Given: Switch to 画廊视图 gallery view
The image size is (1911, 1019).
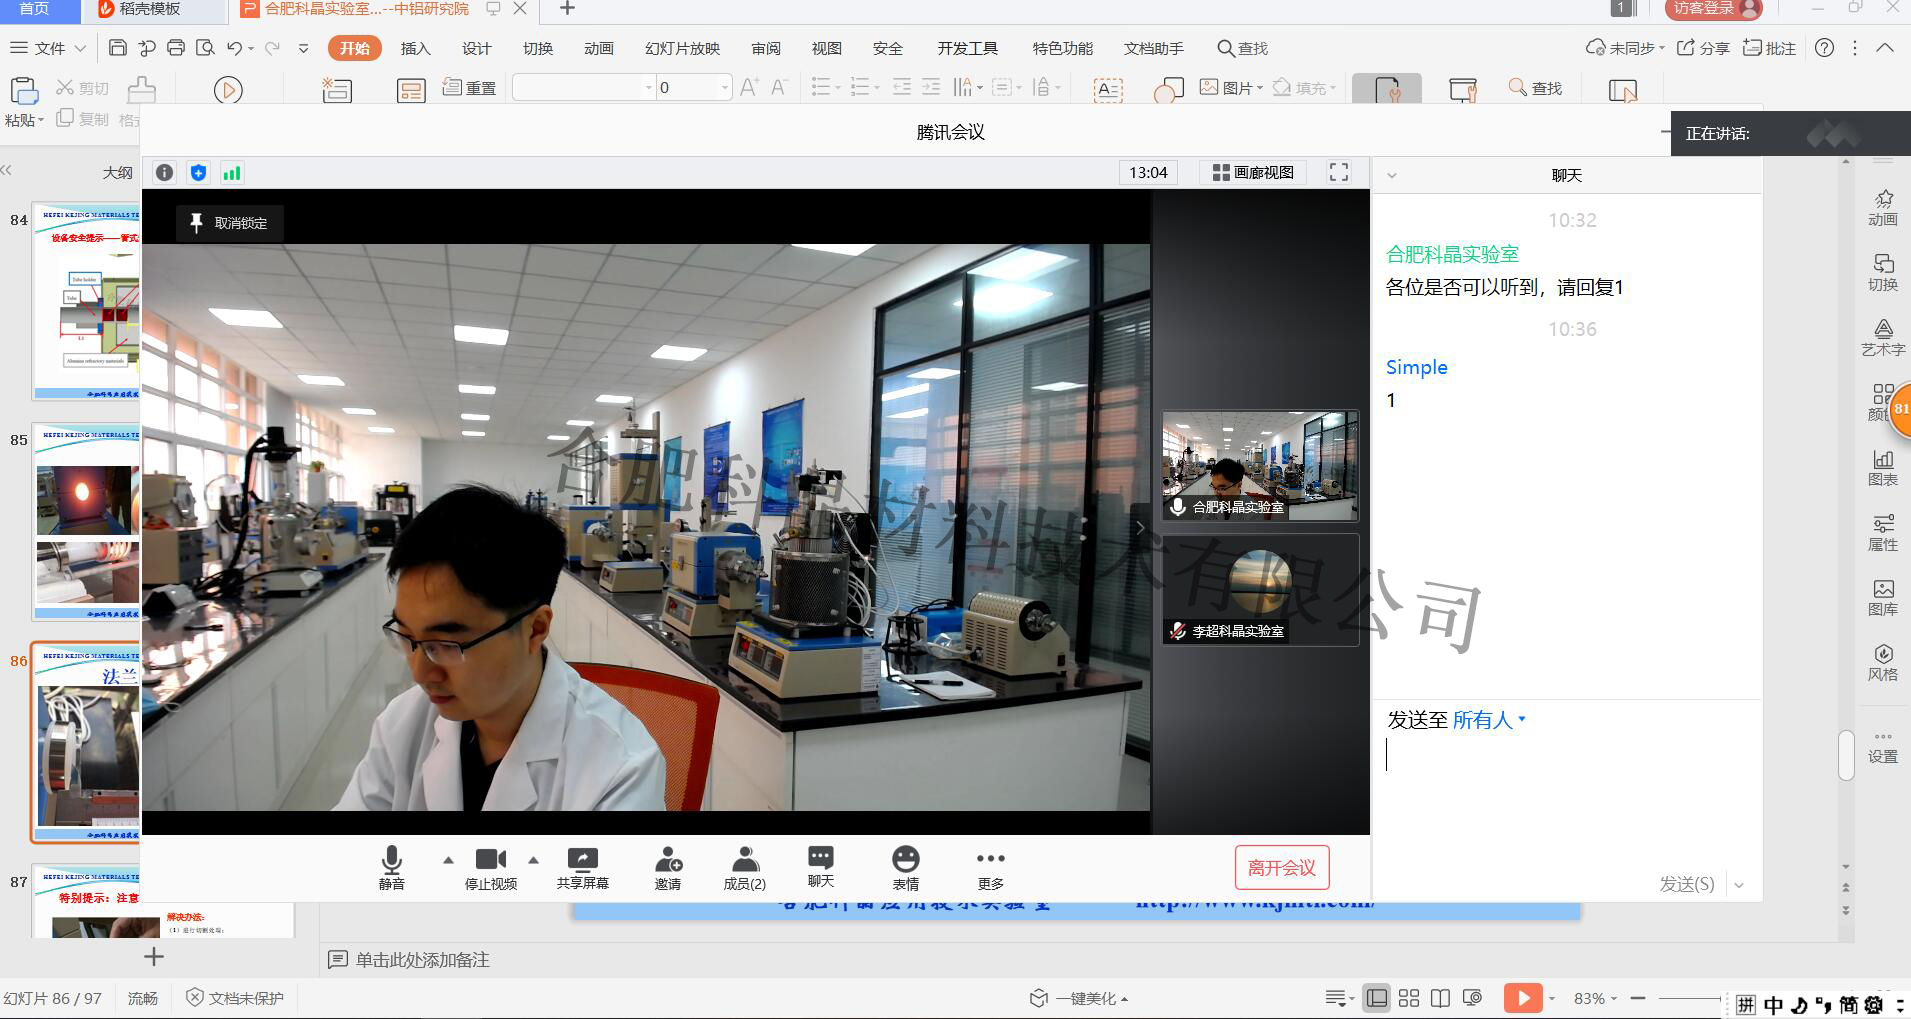Looking at the screenshot, I should coord(1253,173).
